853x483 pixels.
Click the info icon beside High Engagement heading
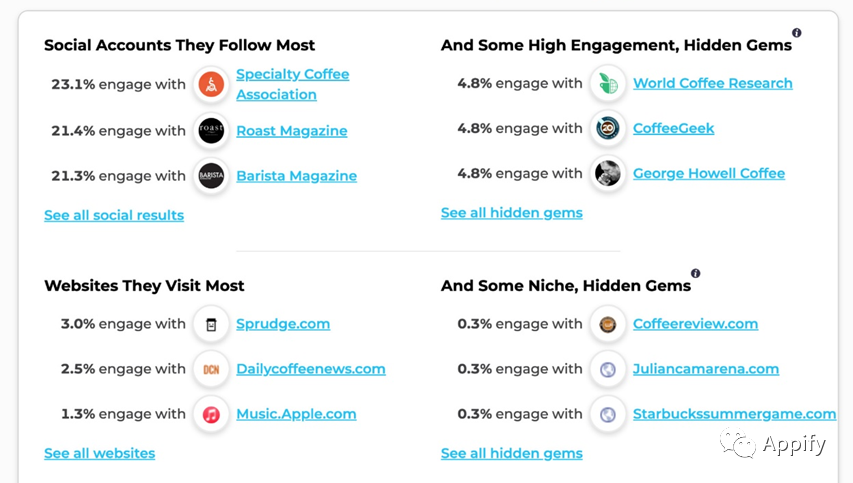pos(796,33)
